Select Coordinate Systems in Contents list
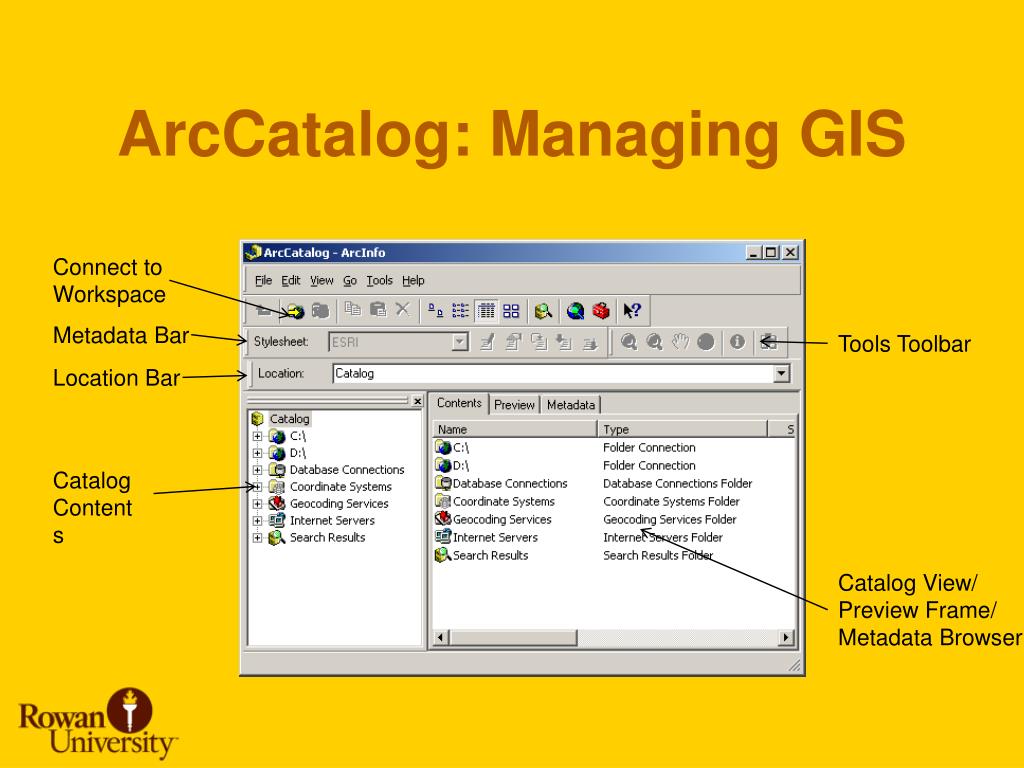1024x768 pixels. (504, 502)
